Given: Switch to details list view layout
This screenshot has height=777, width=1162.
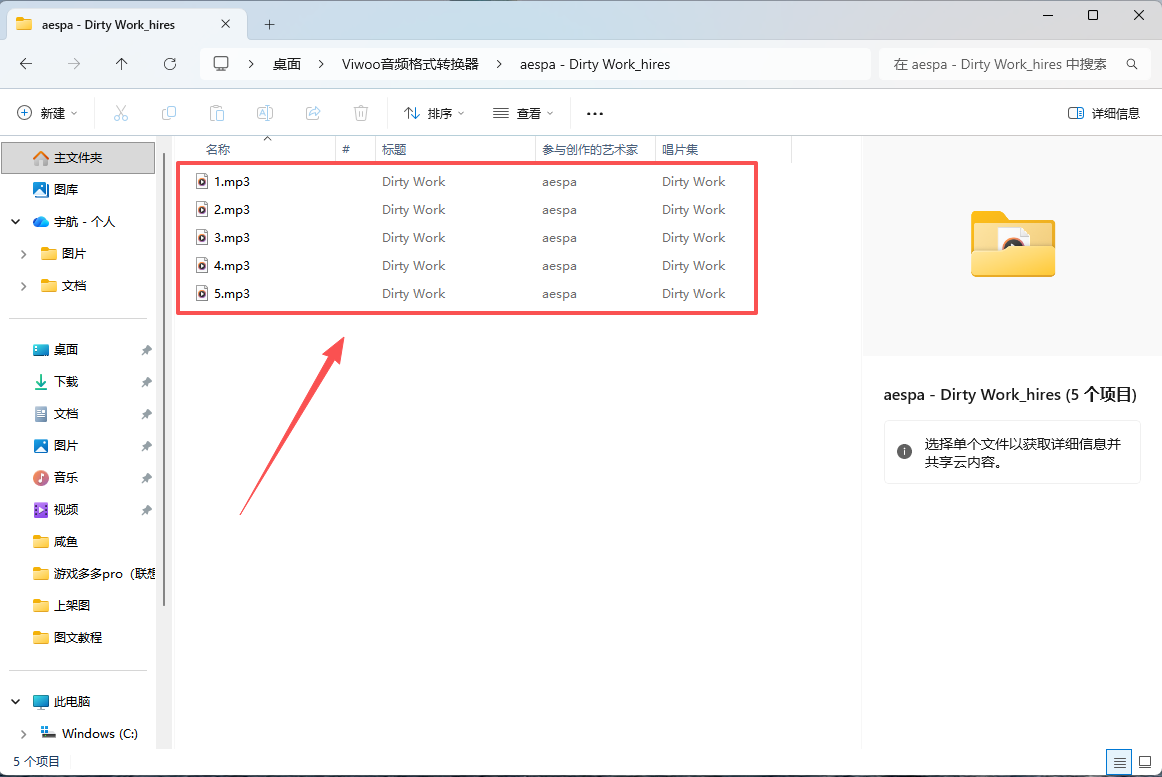Looking at the screenshot, I should coord(1121,762).
